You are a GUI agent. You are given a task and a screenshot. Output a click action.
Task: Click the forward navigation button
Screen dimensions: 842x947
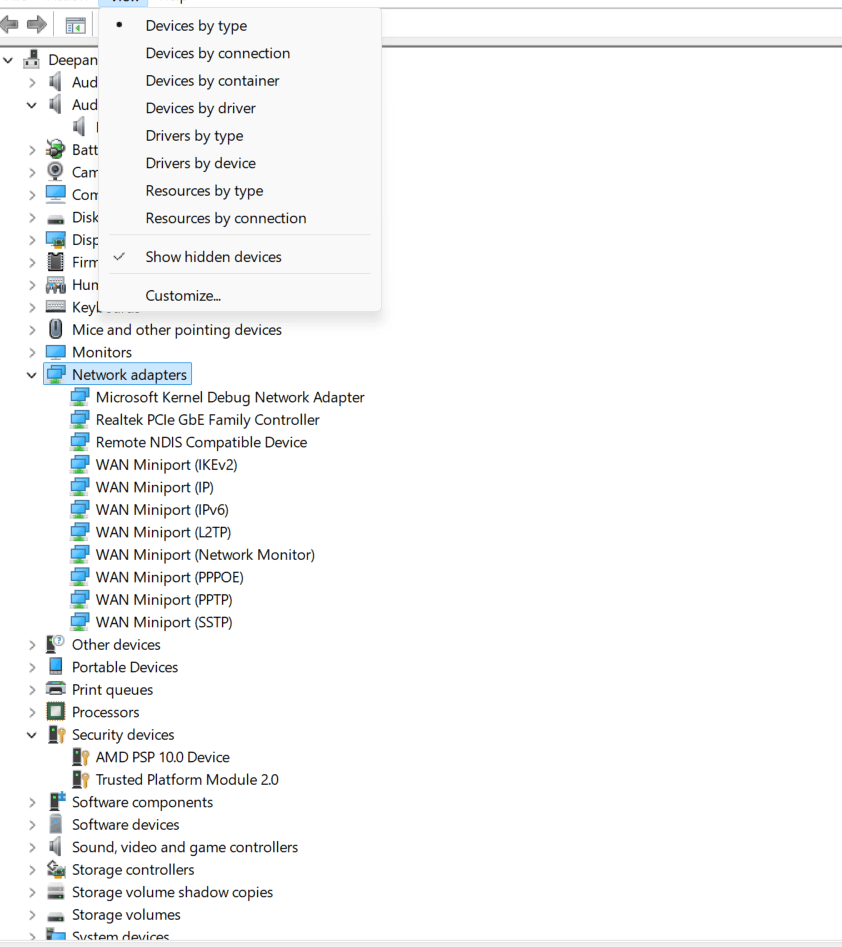[38, 22]
